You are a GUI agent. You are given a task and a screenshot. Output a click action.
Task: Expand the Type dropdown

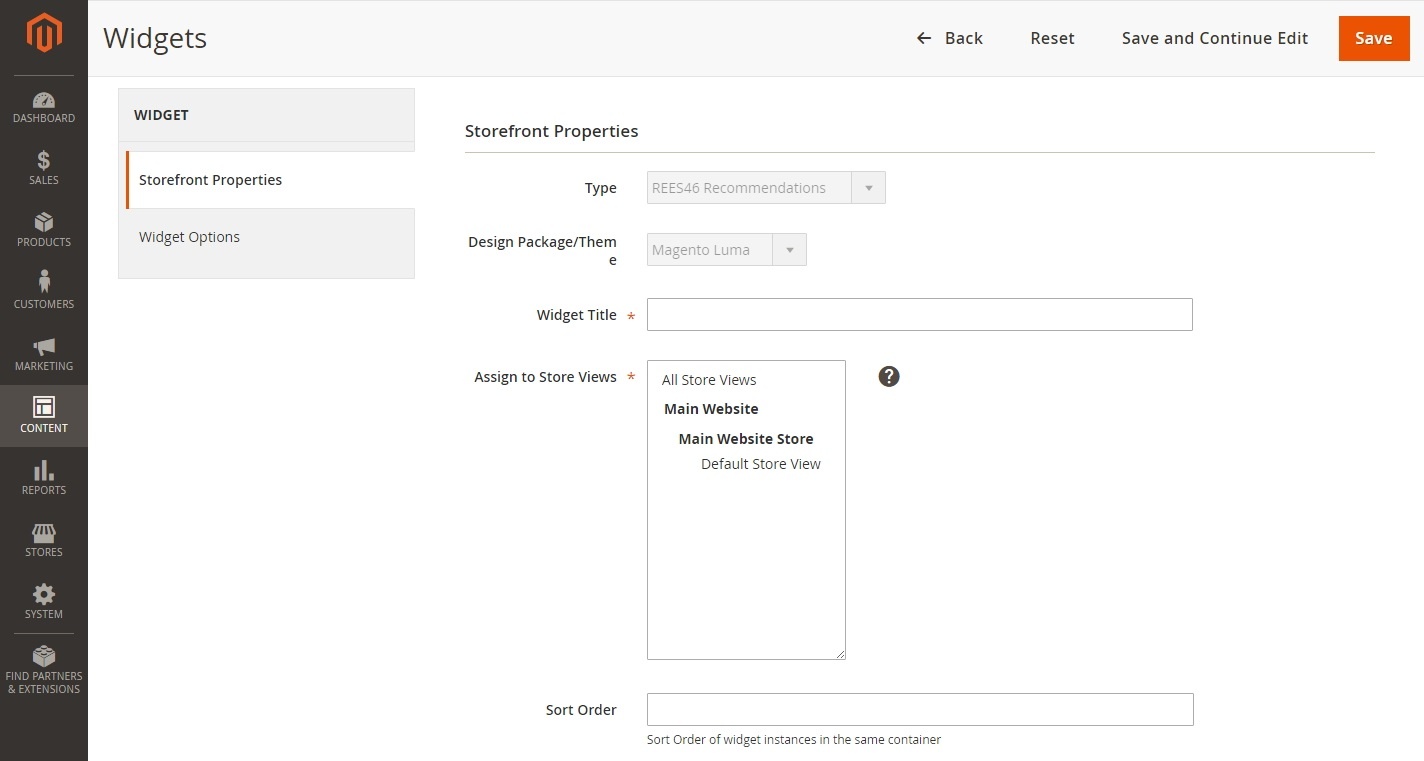click(x=868, y=187)
